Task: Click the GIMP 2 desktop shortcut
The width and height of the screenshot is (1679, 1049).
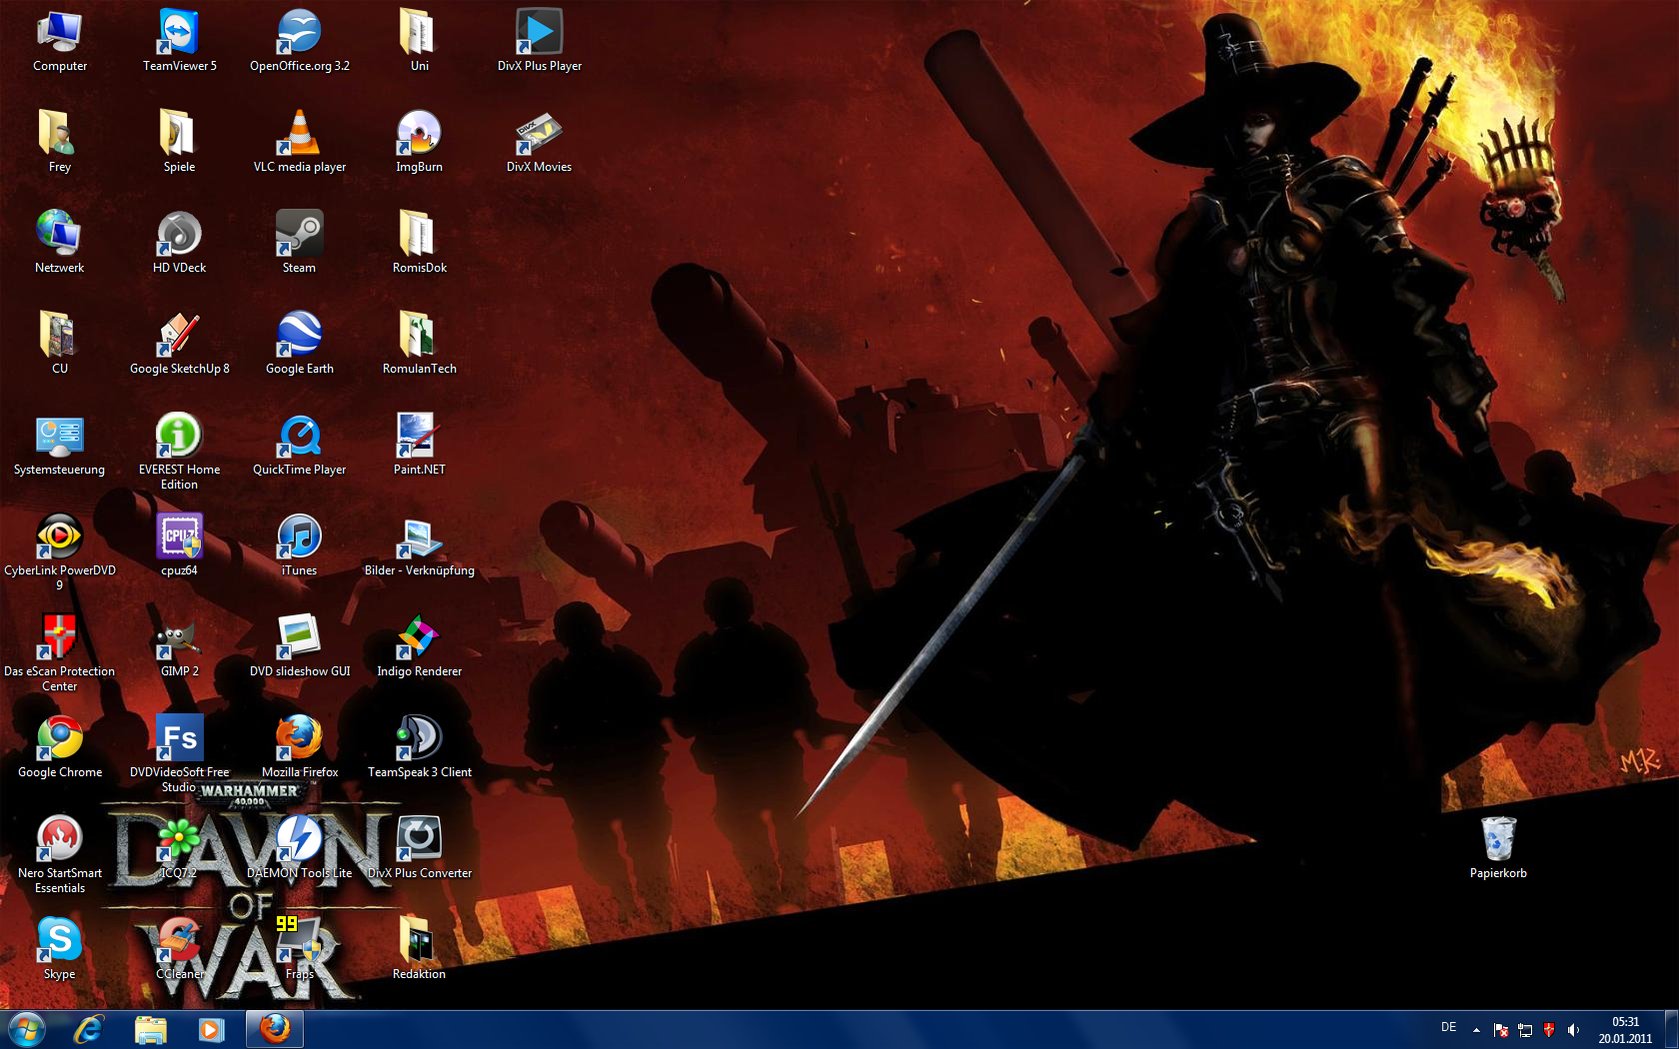Action: tap(179, 640)
